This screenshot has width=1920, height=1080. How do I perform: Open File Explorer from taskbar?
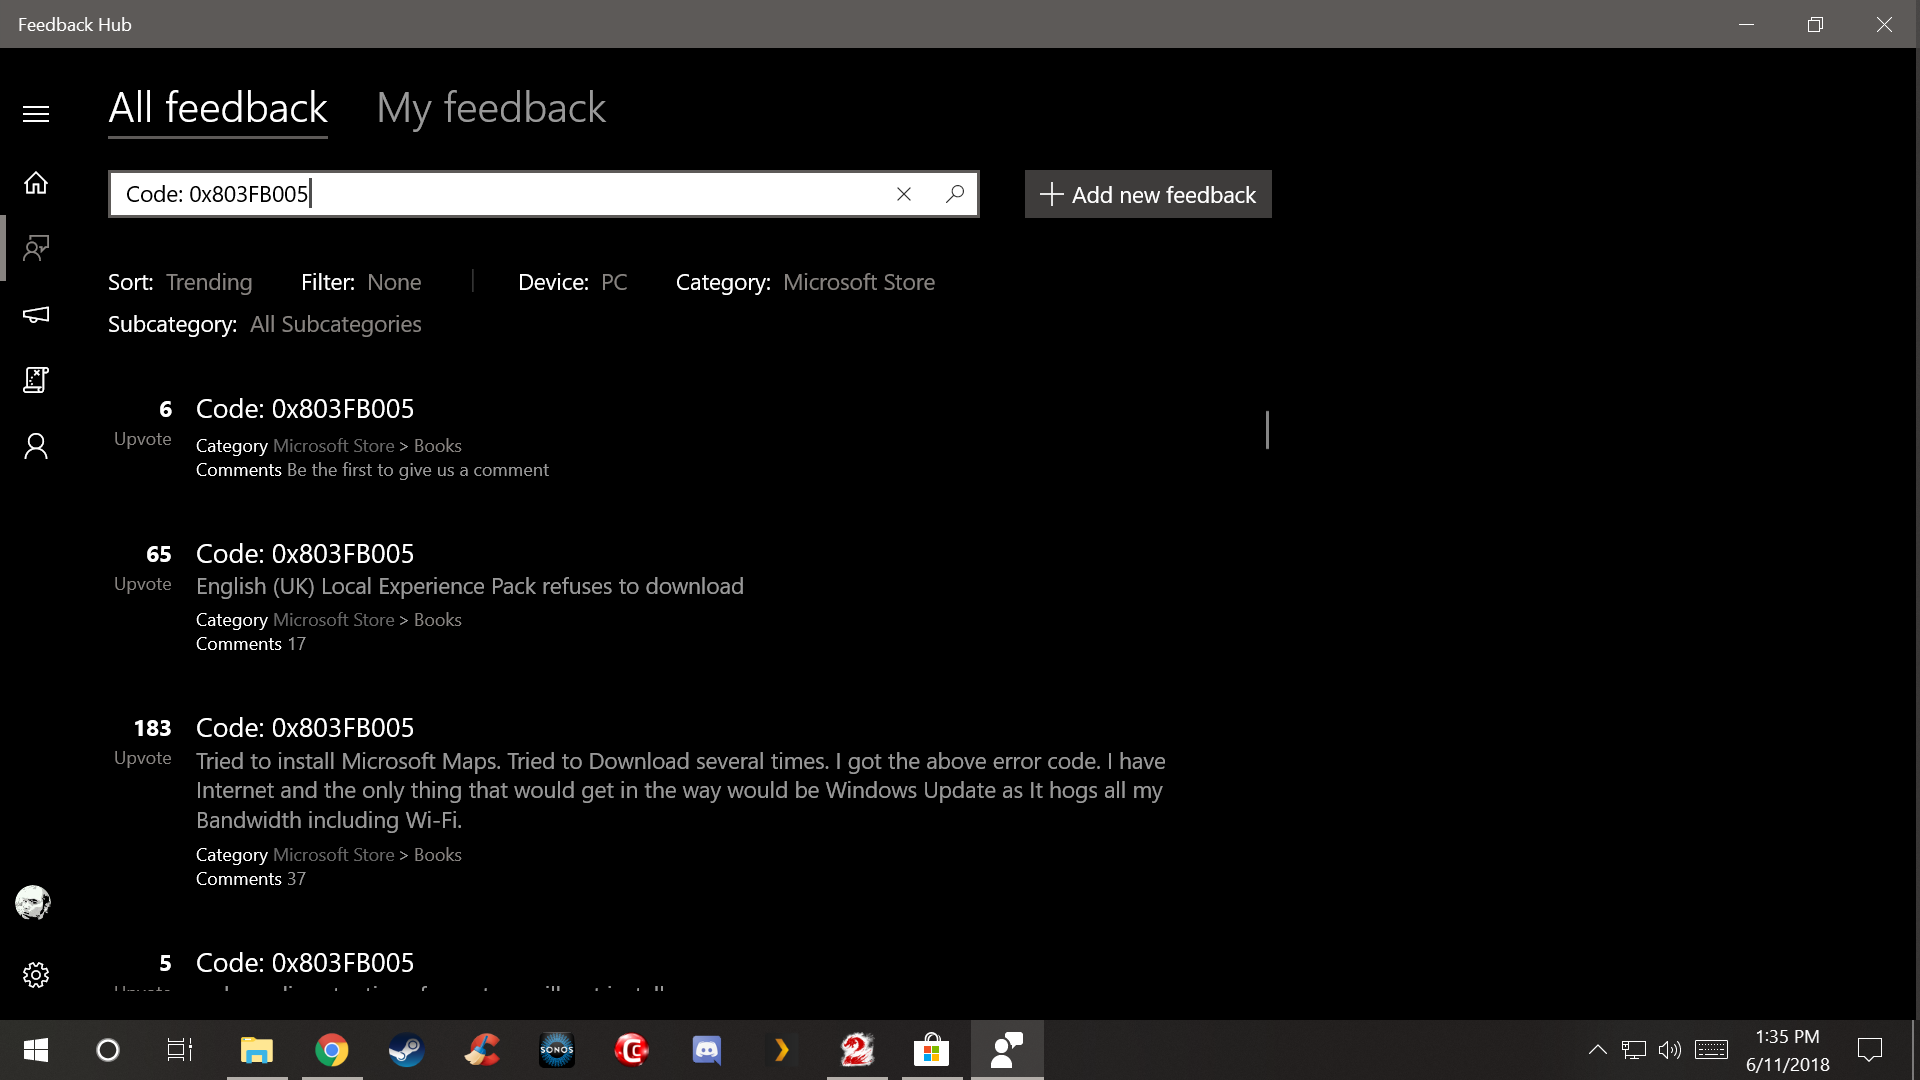257,1050
